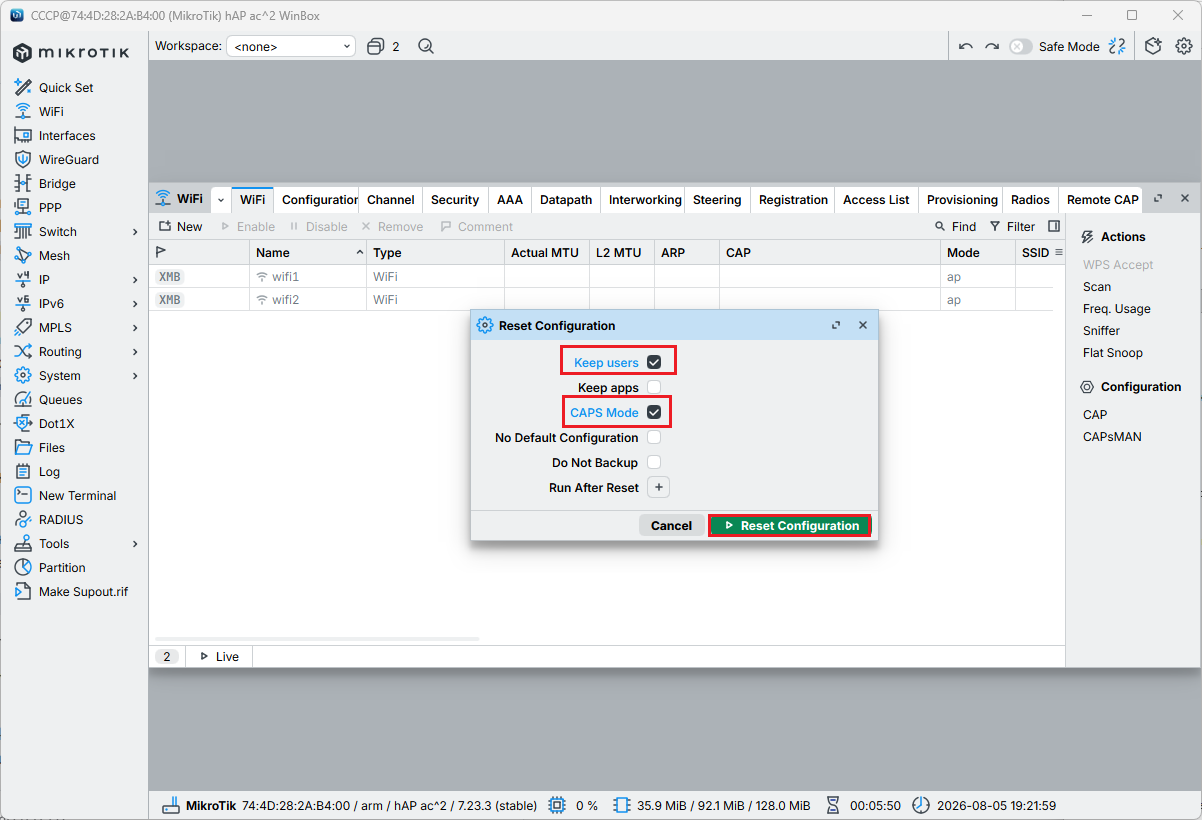The height and width of the screenshot is (820, 1202).
Task: Switch to the Registration tab
Action: tap(793, 199)
